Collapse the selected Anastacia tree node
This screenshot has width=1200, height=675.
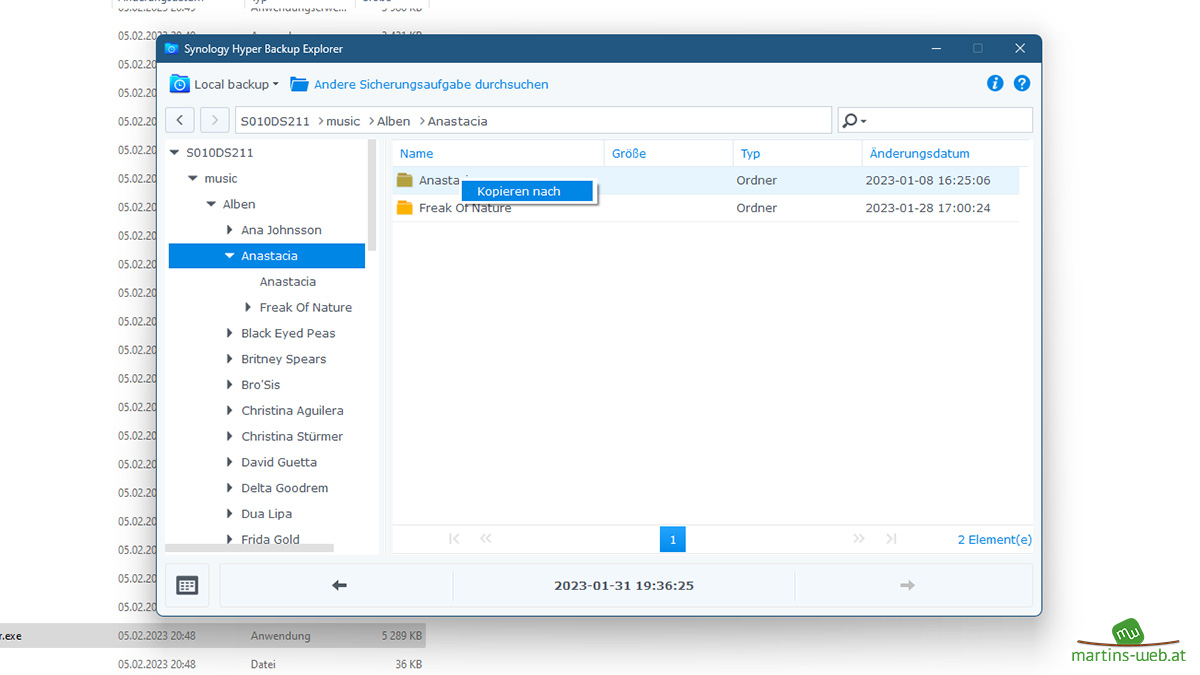tap(230, 256)
